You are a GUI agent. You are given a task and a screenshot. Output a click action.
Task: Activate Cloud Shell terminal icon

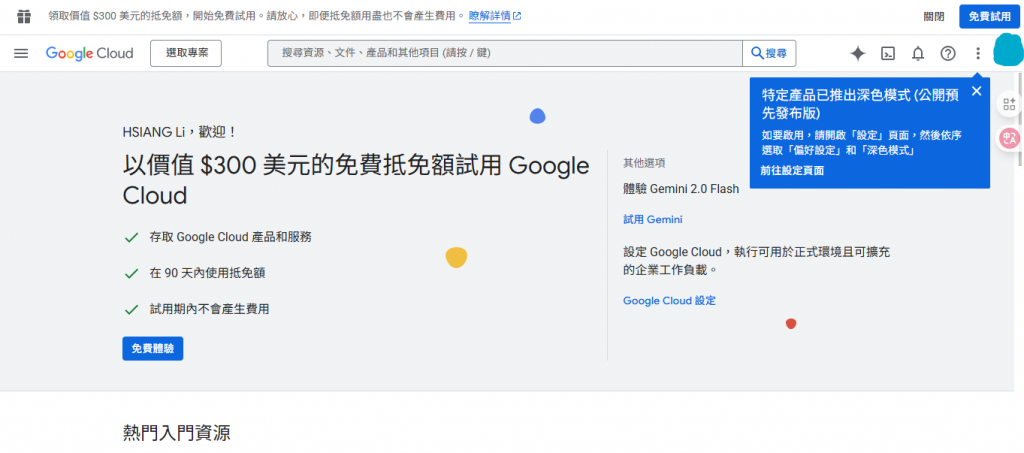click(x=888, y=54)
